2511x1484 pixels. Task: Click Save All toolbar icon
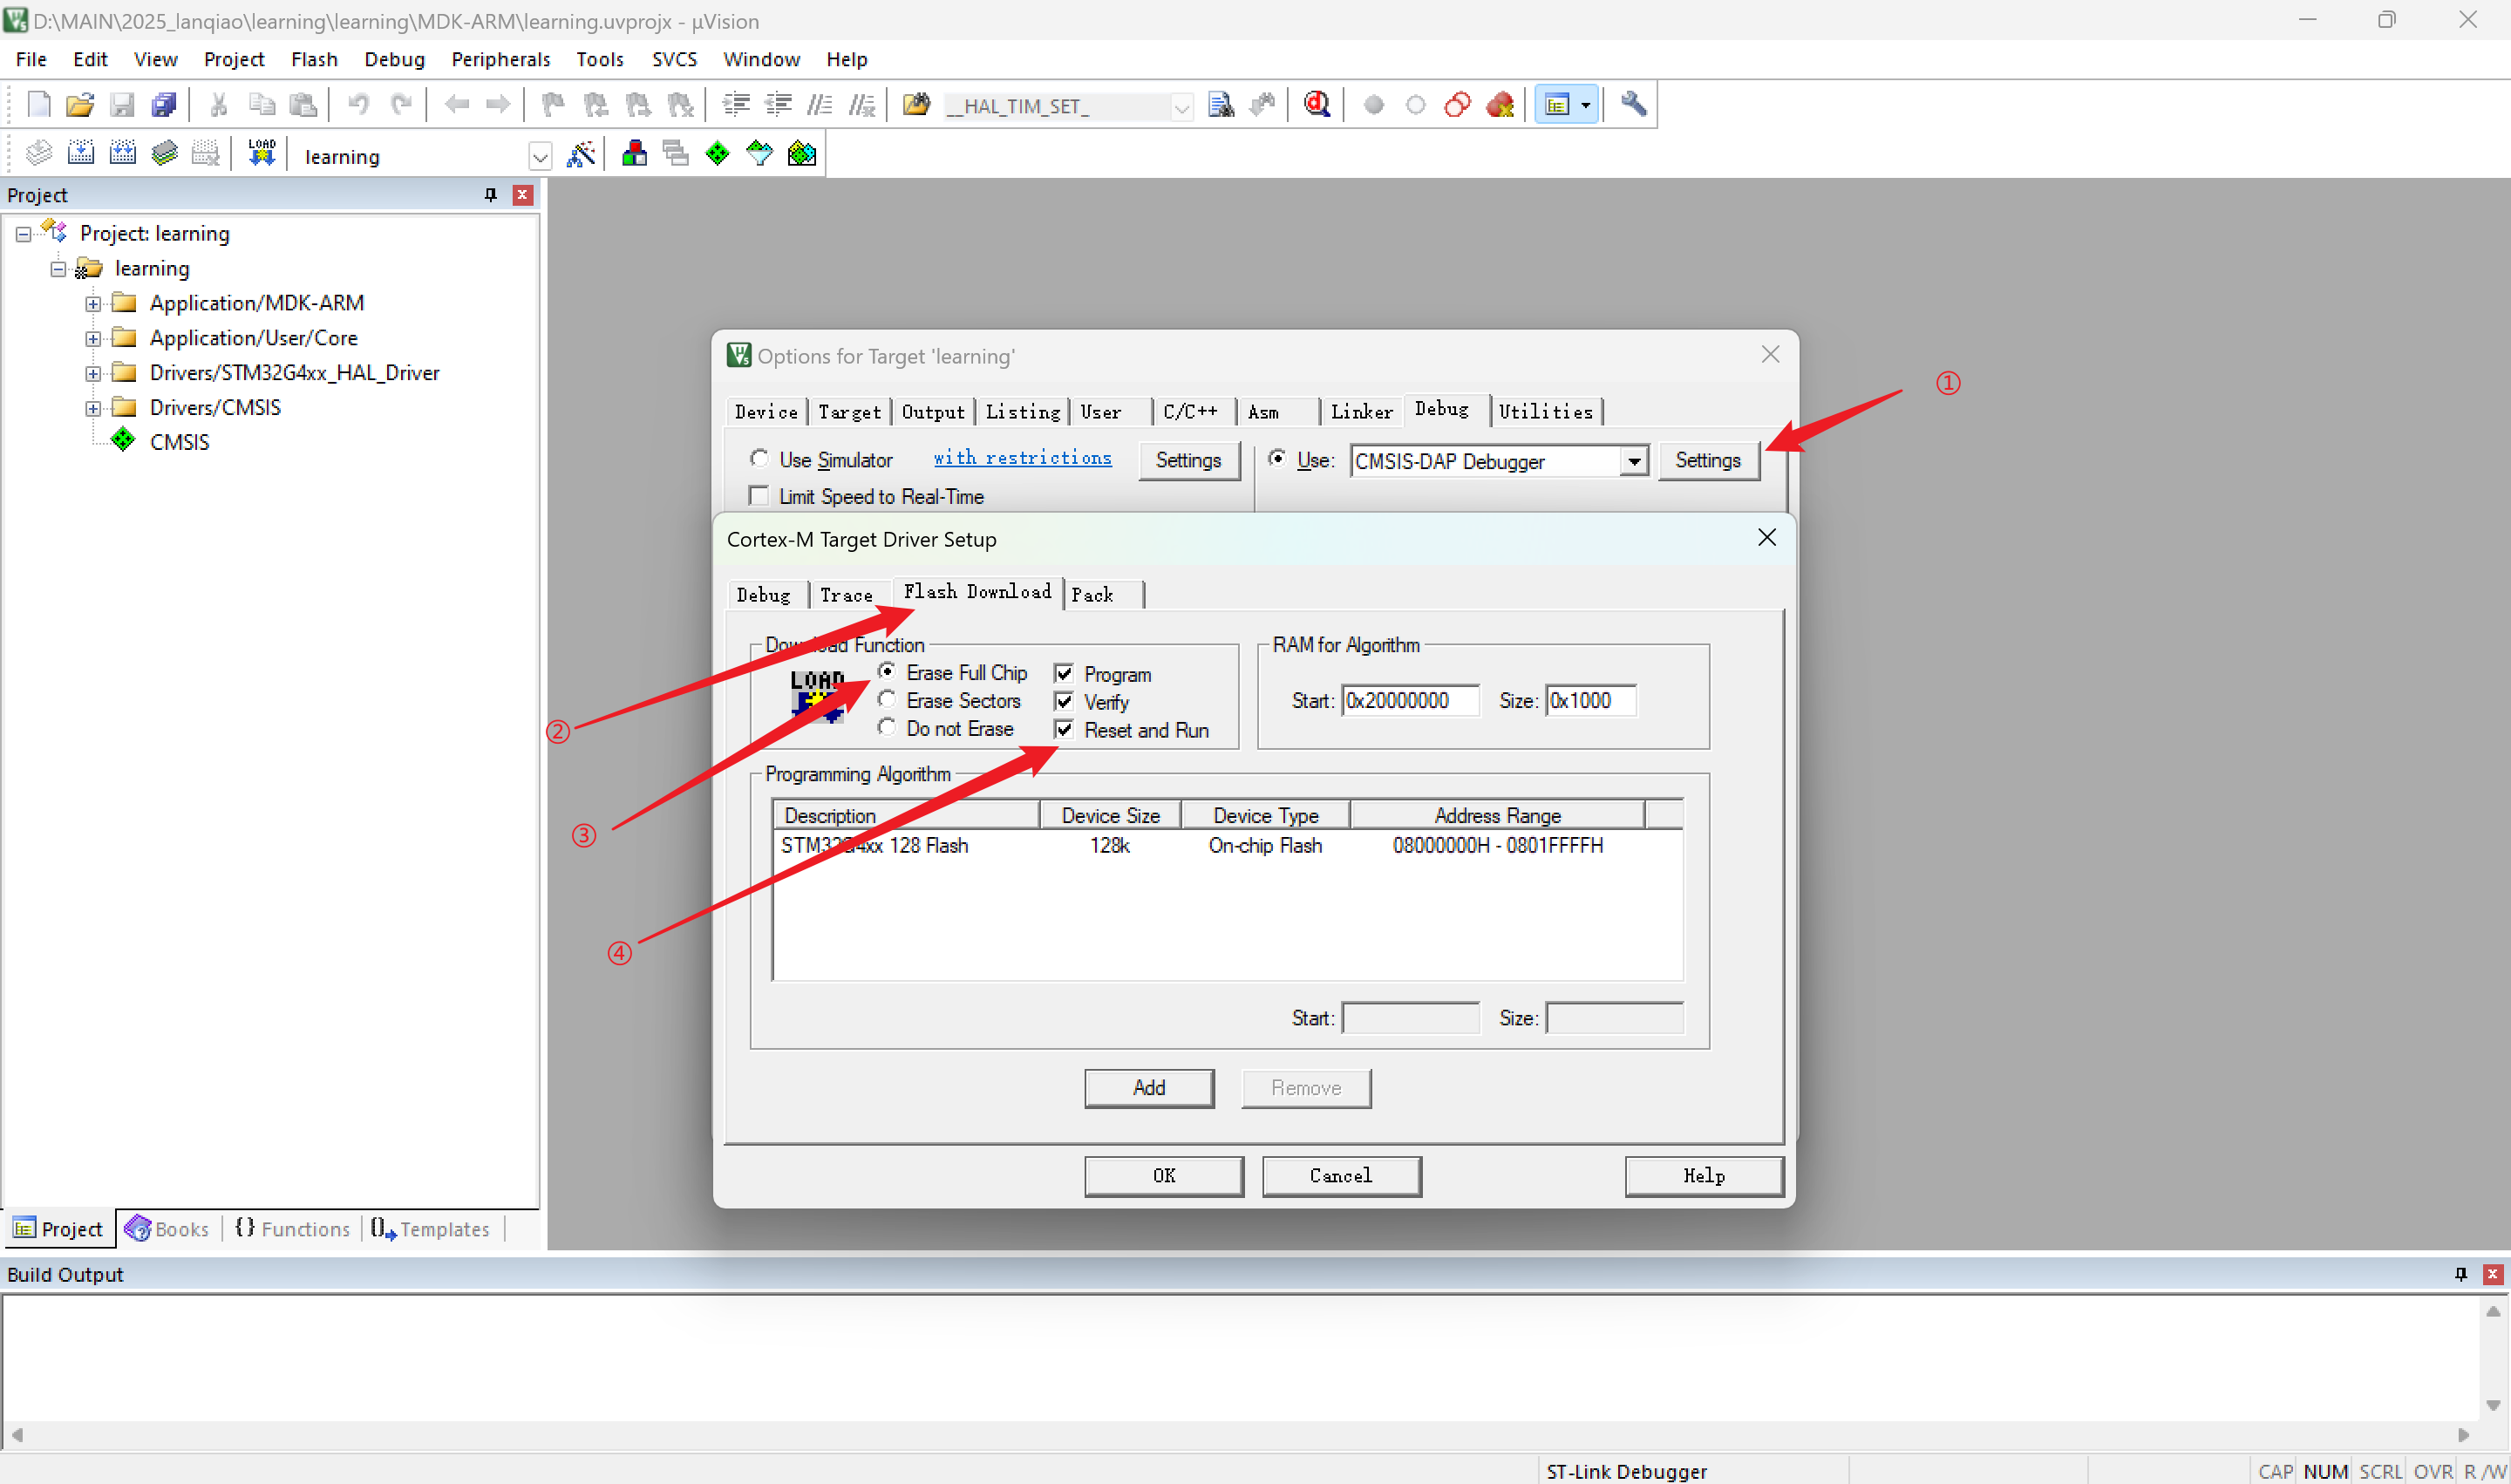pyautogui.click(x=164, y=104)
